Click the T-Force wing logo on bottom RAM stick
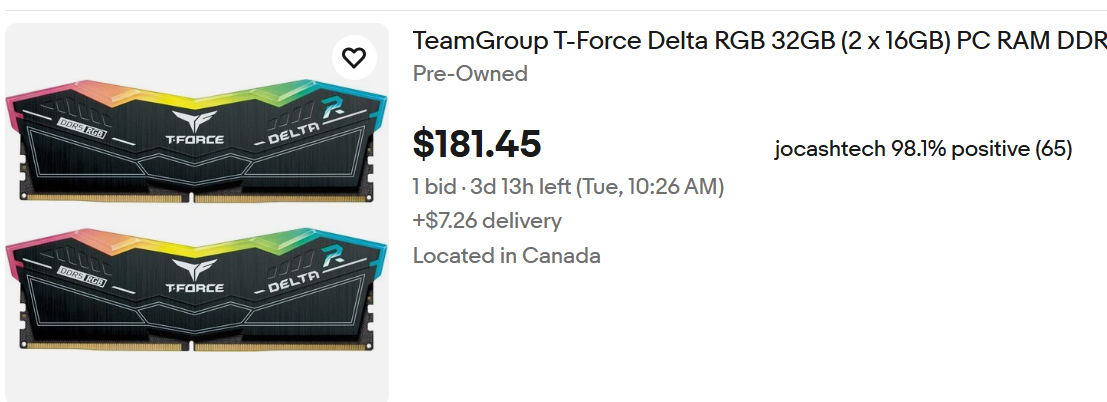Screen dimensions: 1107x402 pos(195,268)
